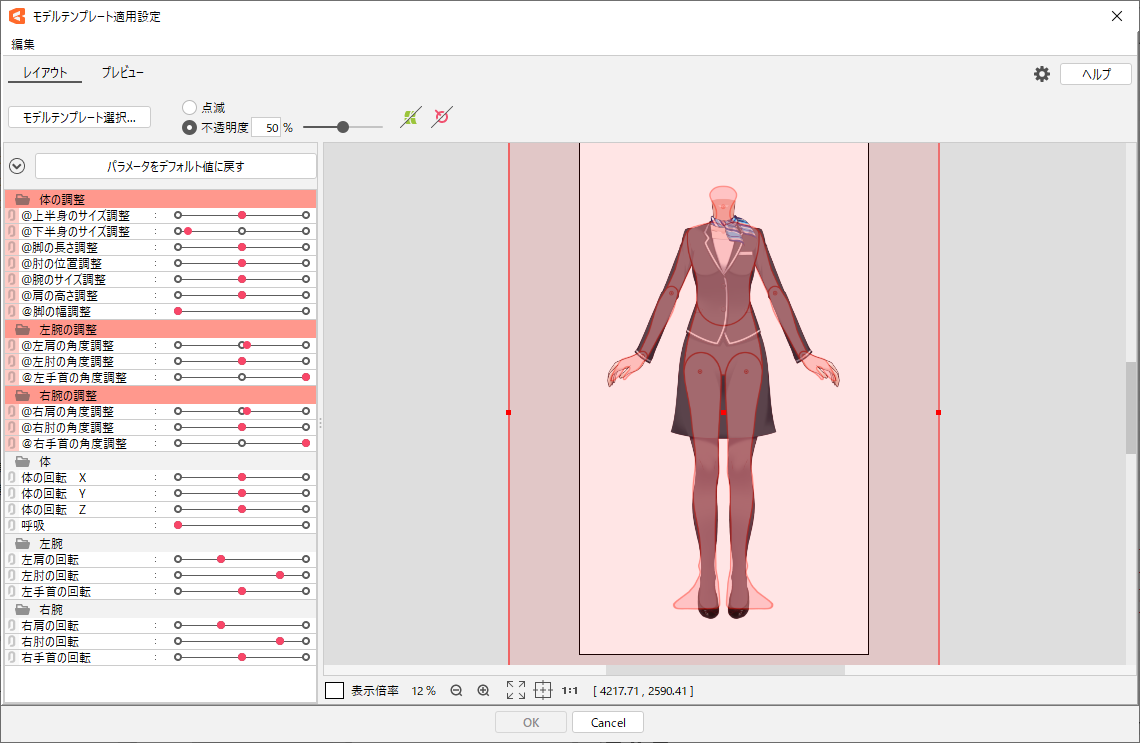Open the 編集 menu
1140x743 pixels.
click(22, 43)
